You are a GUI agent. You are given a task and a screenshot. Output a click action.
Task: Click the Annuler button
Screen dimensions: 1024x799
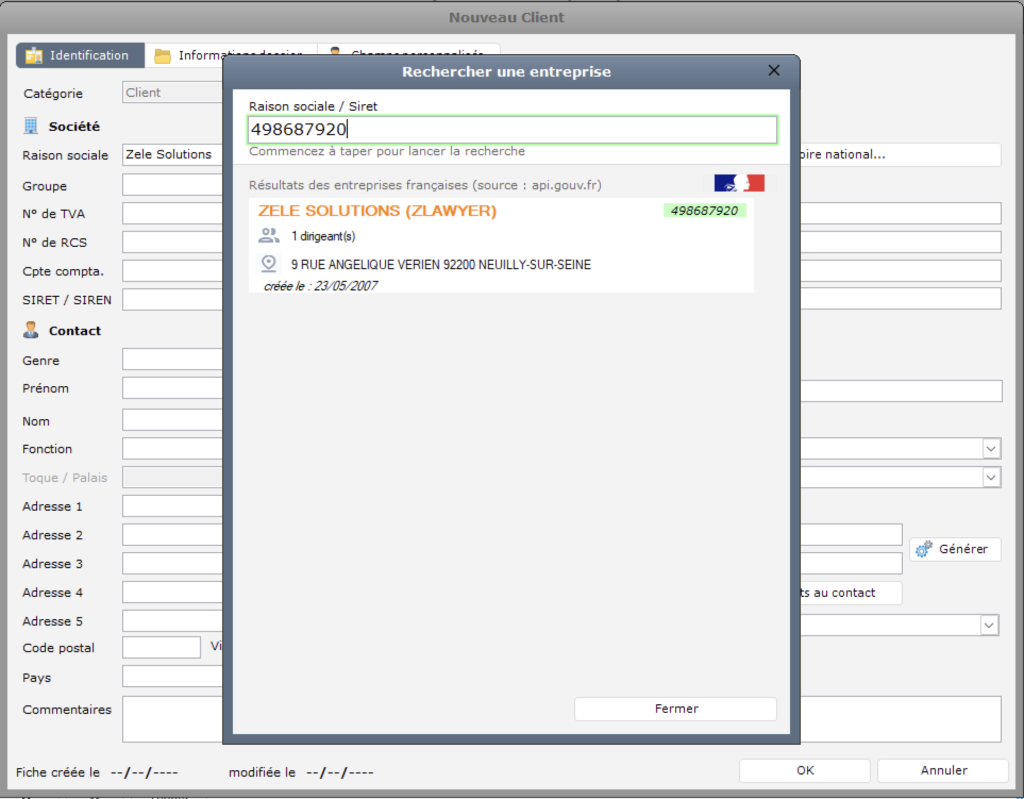pos(943,771)
